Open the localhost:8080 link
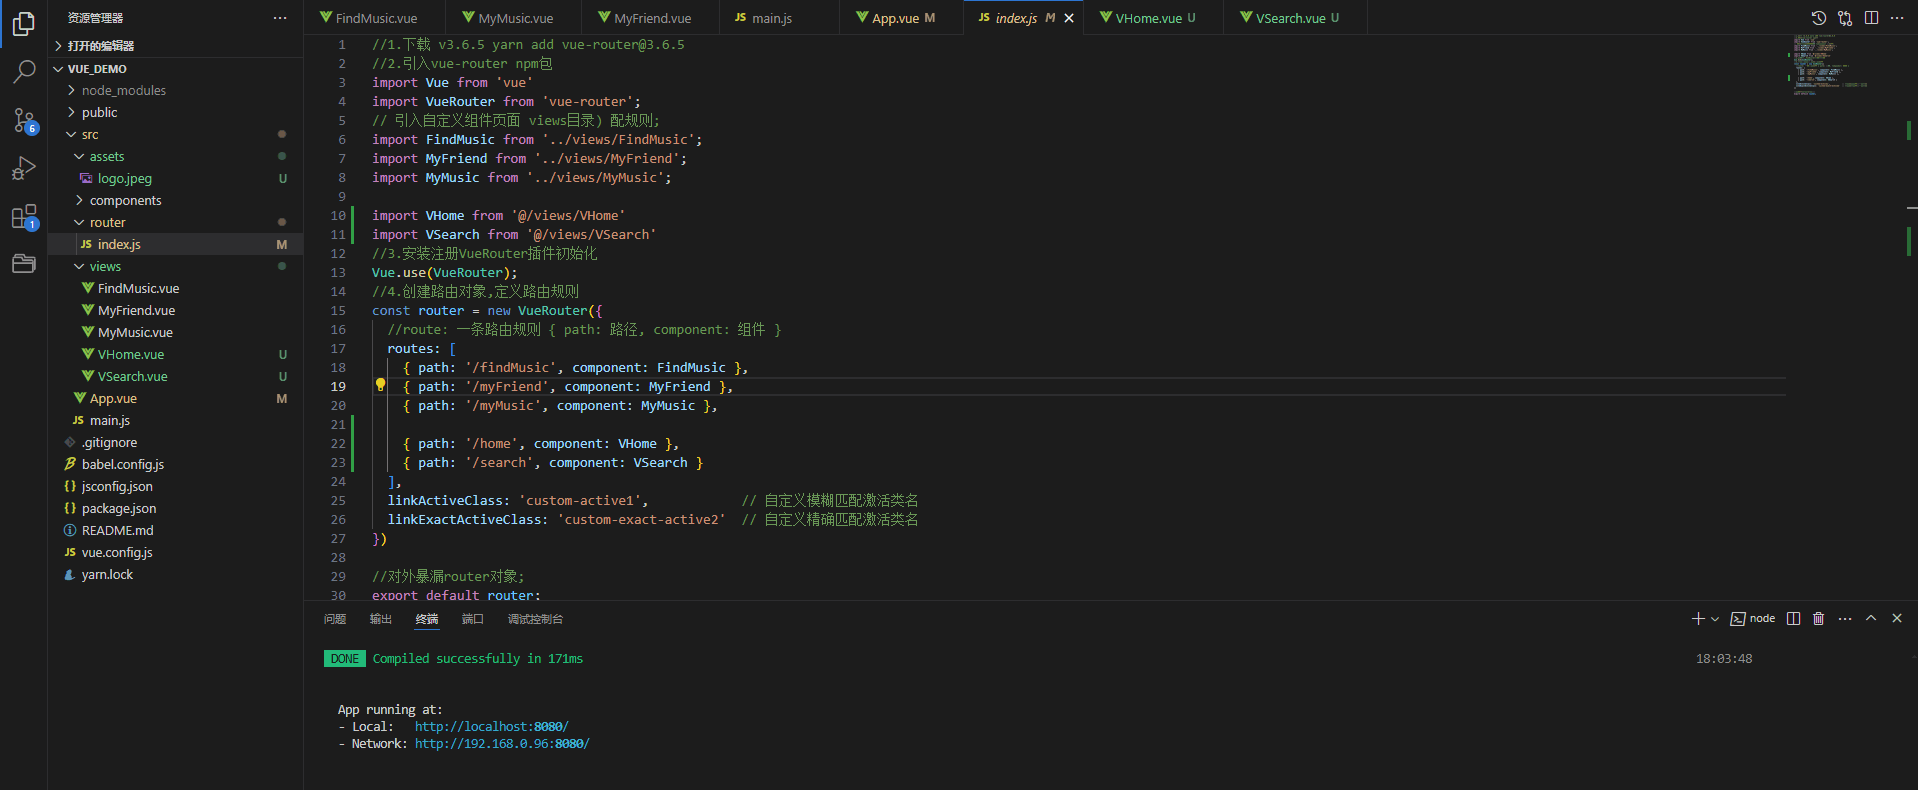 [491, 727]
